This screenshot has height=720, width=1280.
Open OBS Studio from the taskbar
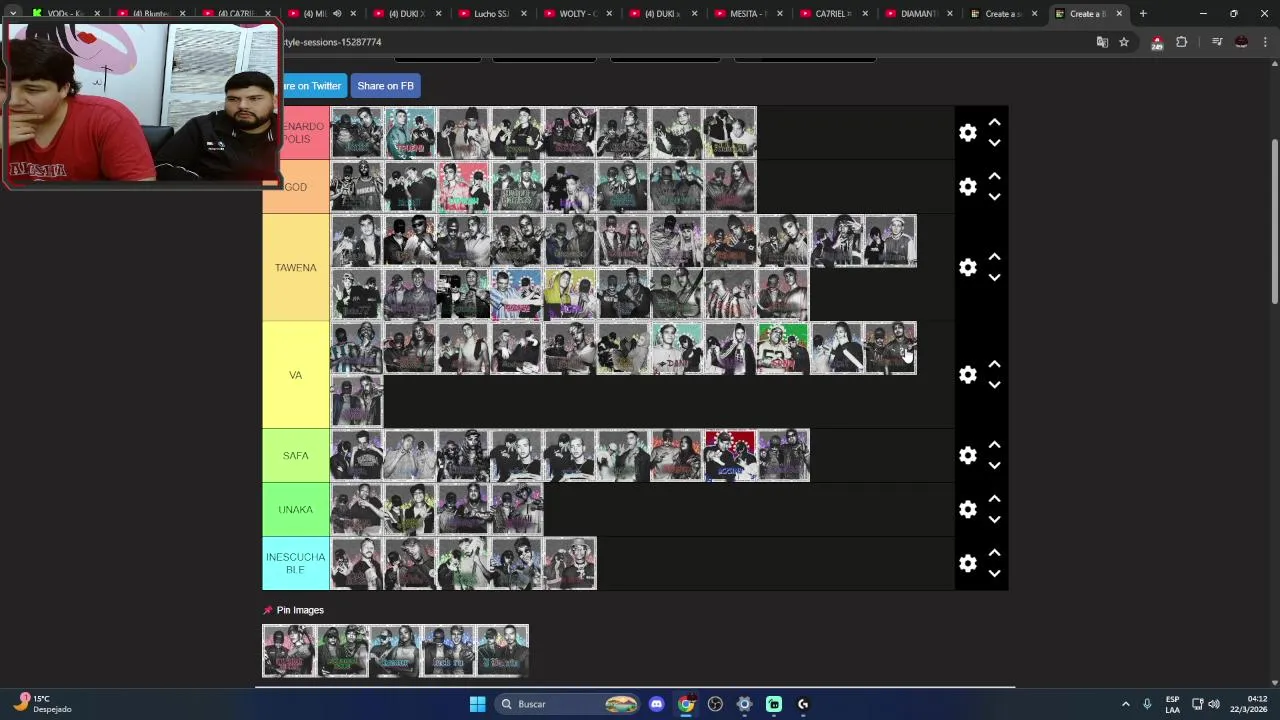pos(715,704)
